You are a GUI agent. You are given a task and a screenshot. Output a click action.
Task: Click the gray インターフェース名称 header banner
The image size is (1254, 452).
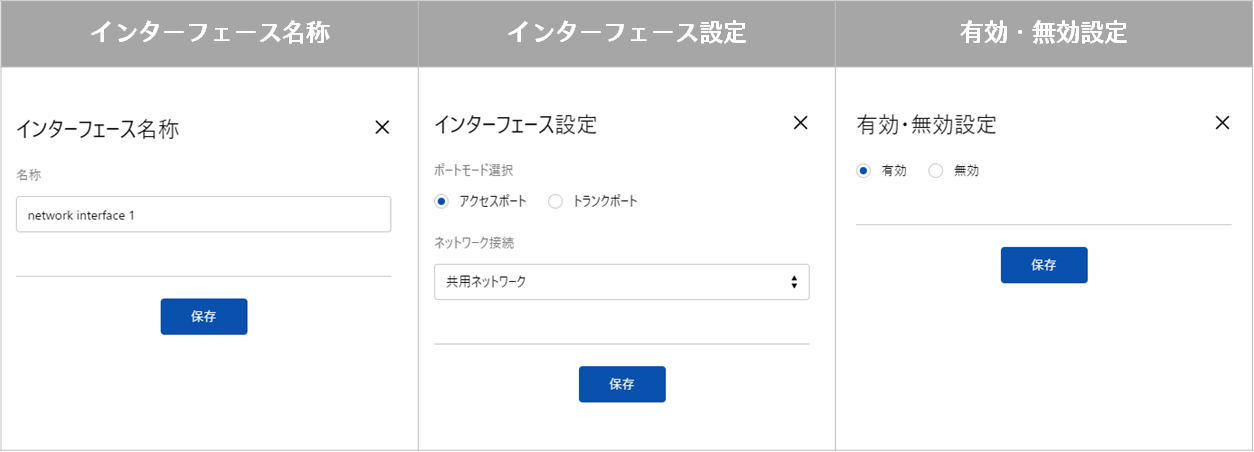pos(209,33)
